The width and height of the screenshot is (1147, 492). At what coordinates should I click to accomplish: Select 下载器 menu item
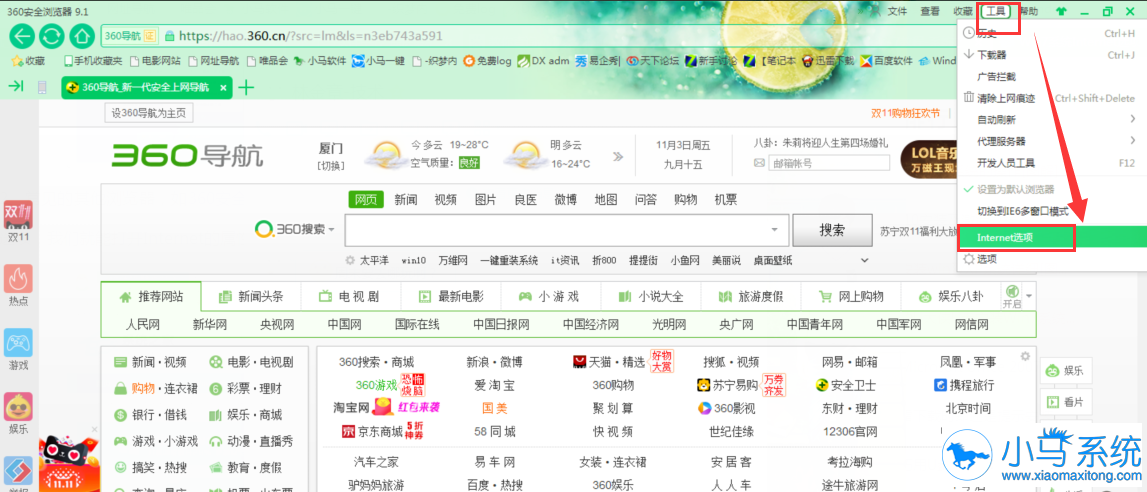pyautogui.click(x=1052, y=55)
